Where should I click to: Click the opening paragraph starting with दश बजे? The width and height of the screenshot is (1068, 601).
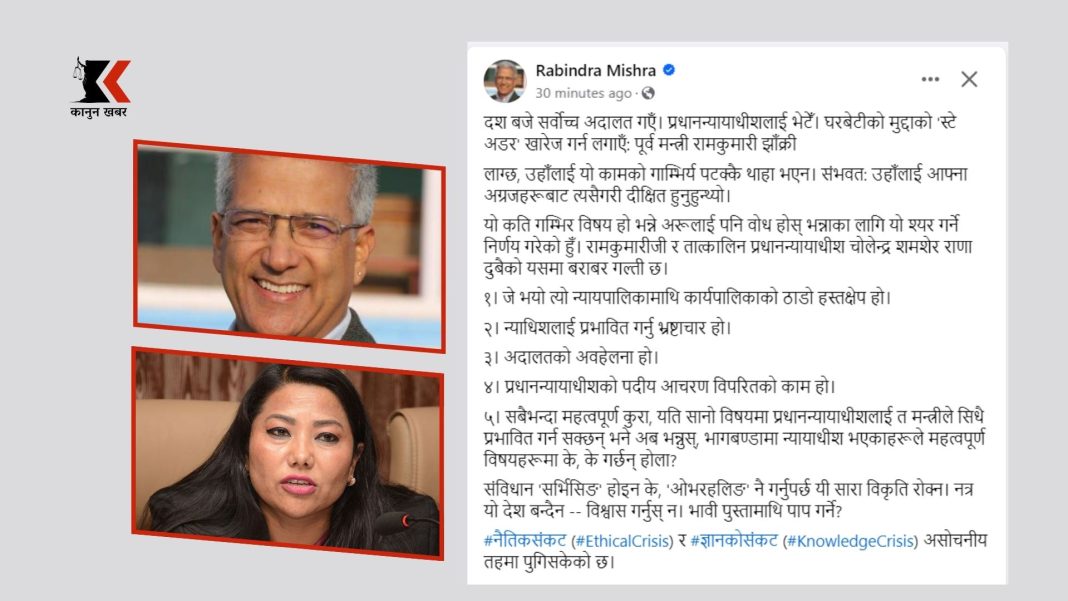click(x=720, y=134)
